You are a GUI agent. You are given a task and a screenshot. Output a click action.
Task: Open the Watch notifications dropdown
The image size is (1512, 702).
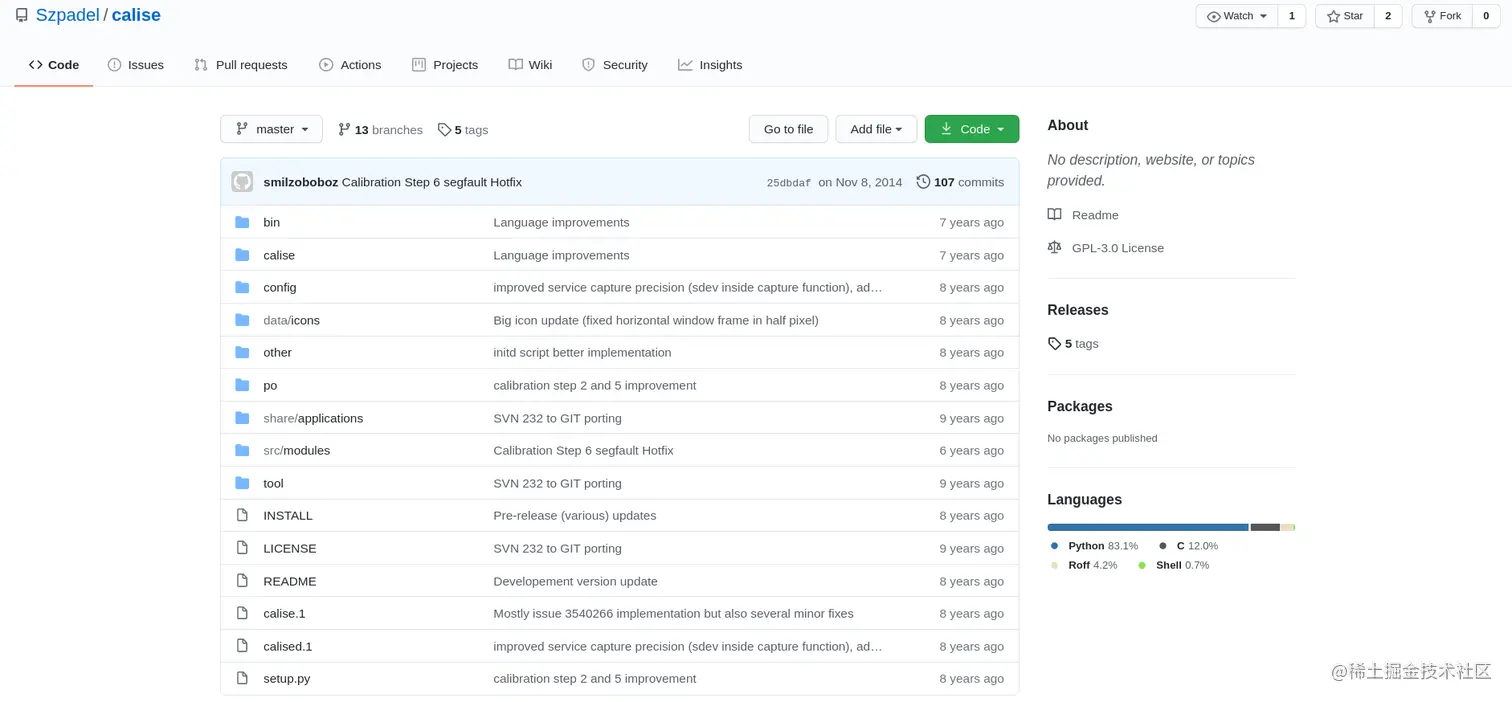click(x=1237, y=16)
